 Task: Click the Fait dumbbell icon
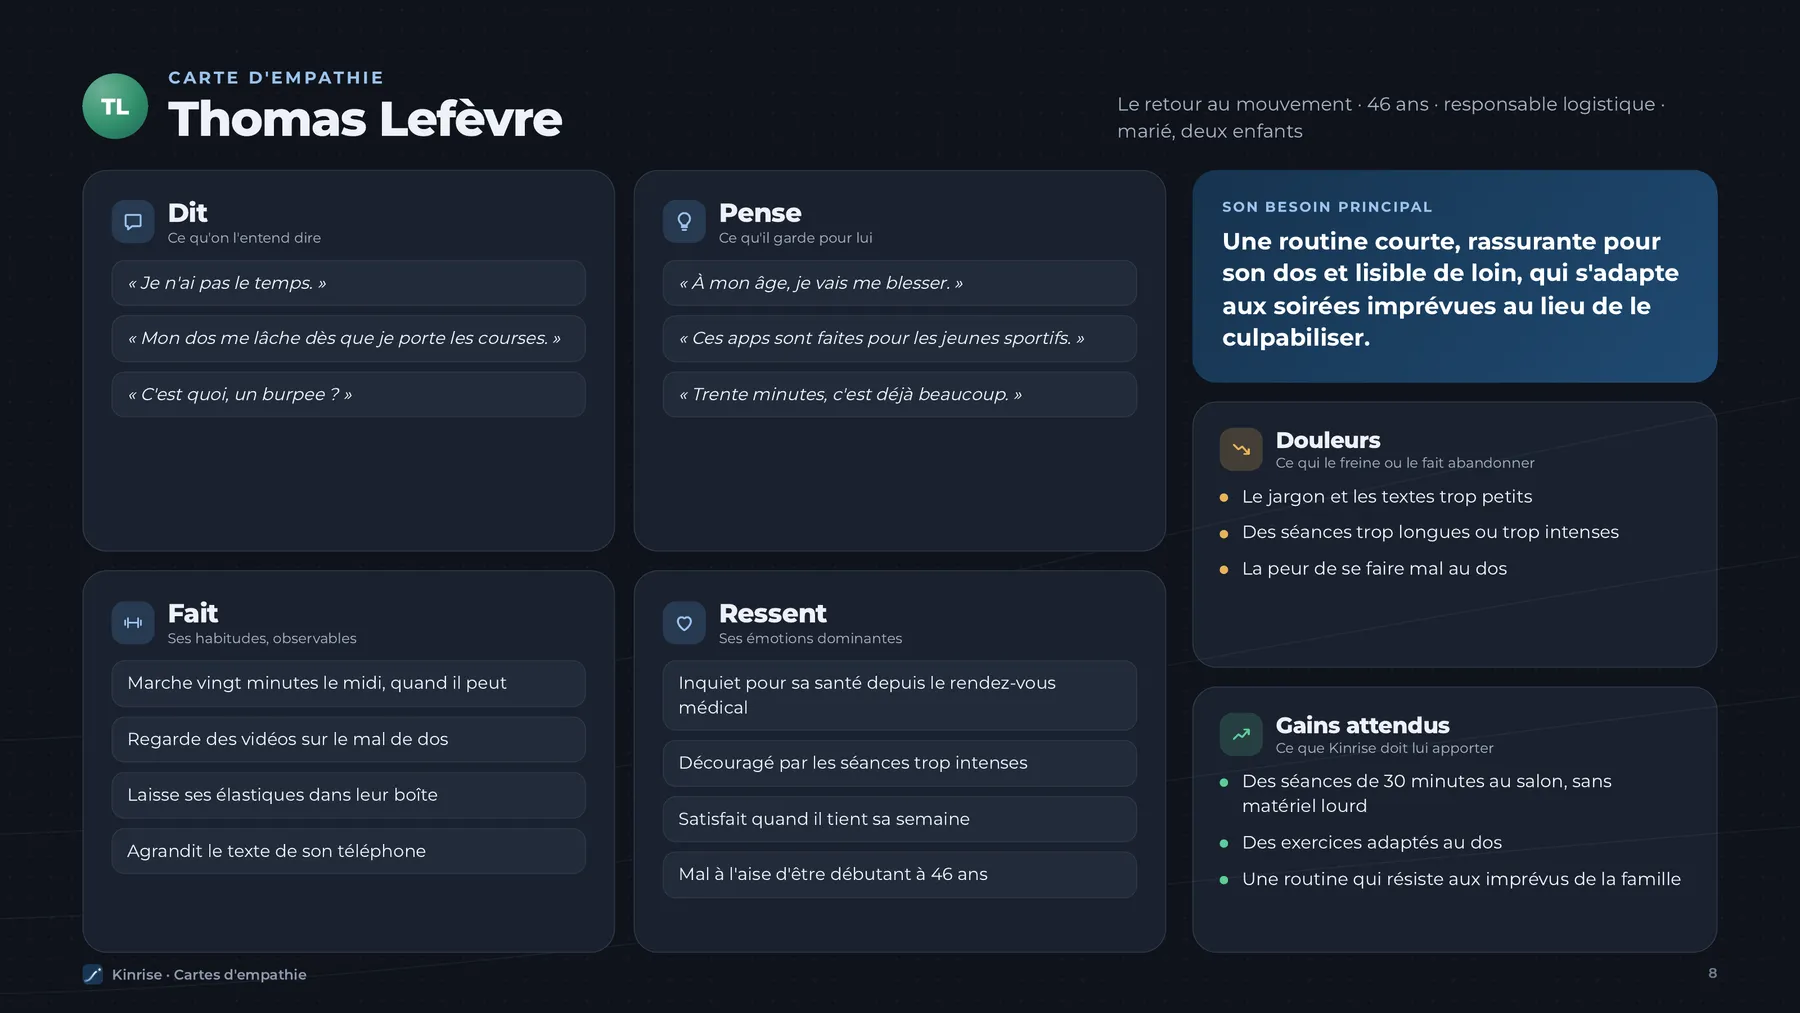133,623
